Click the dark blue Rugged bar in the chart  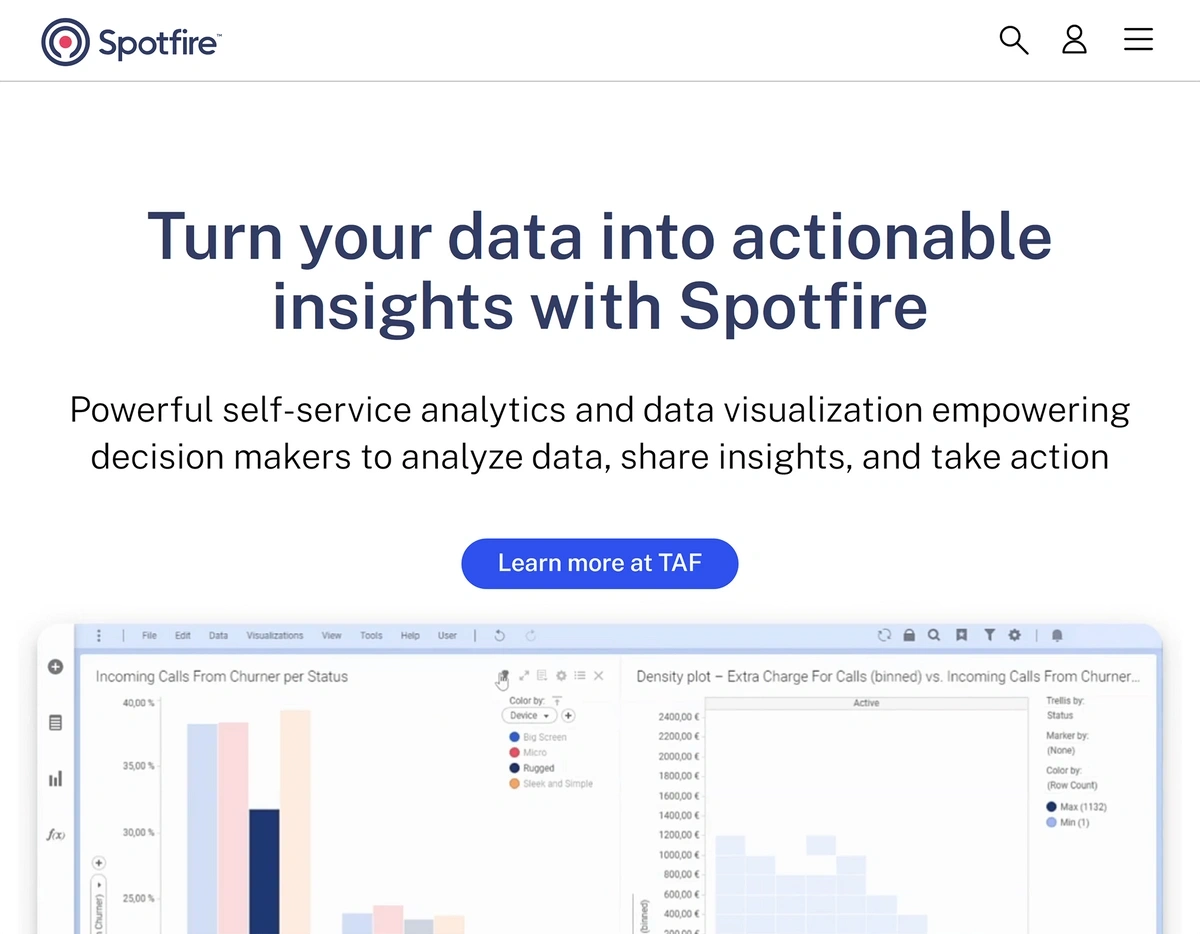[x=264, y=870]
